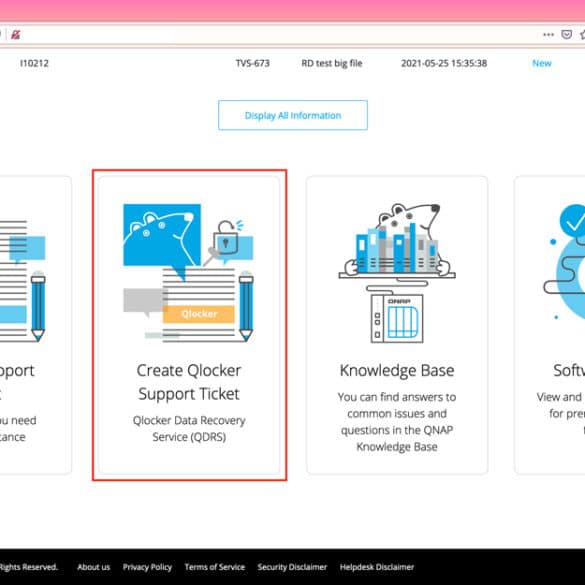Open the Knowledge Base card title
This screenshot has width=585, height=585.
click(397, 370)
